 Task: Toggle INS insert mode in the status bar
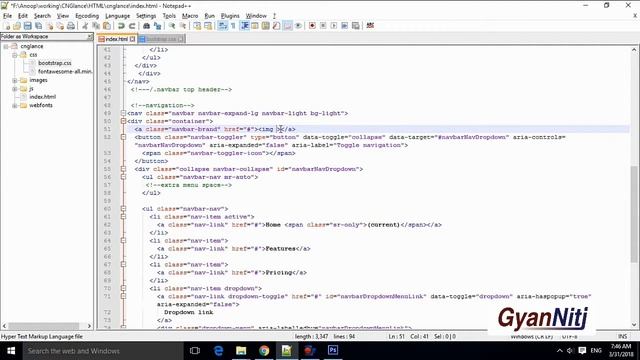[622, 336]
